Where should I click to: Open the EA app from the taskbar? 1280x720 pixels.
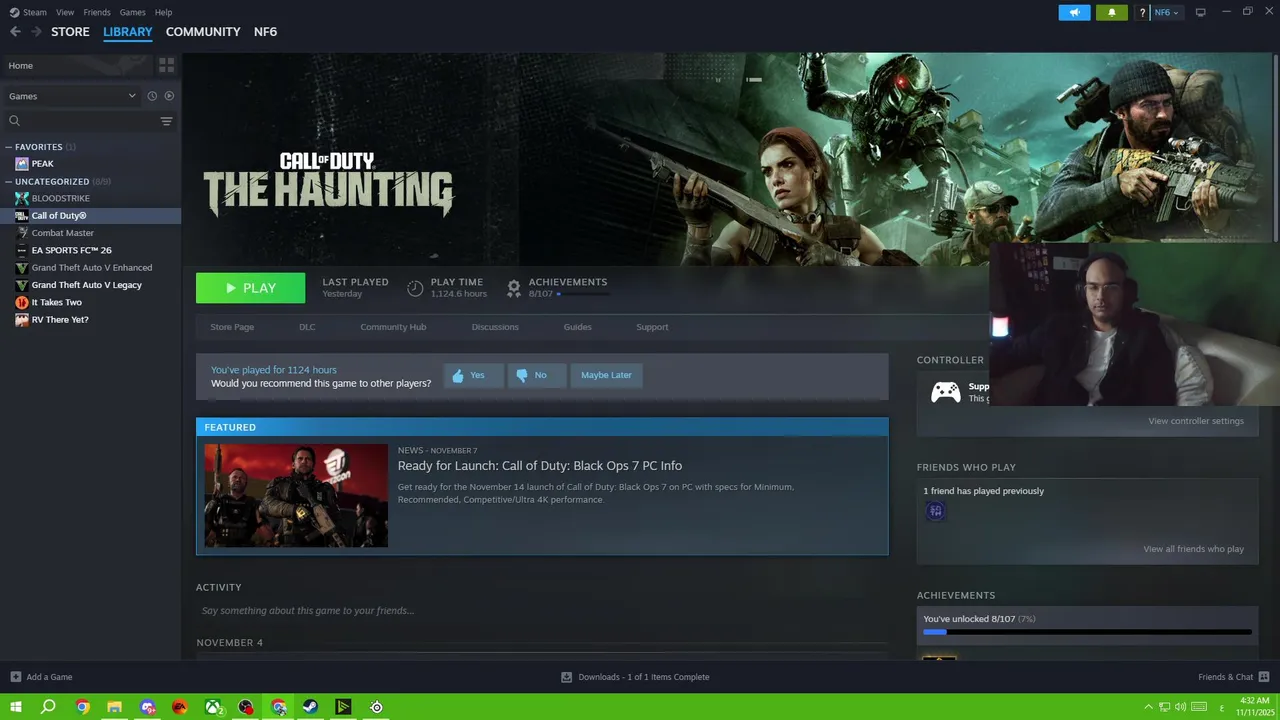coord(180,707)
